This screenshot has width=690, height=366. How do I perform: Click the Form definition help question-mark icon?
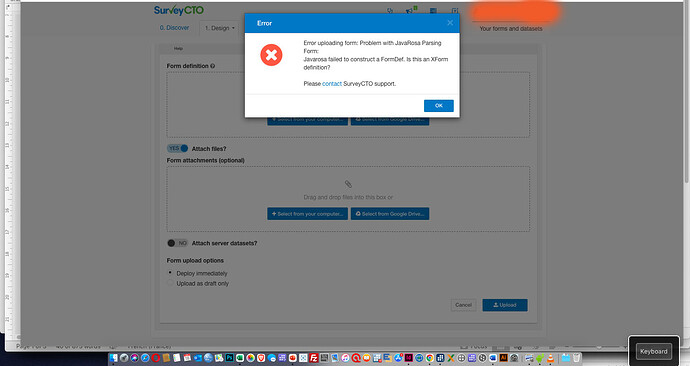[213, 66]
